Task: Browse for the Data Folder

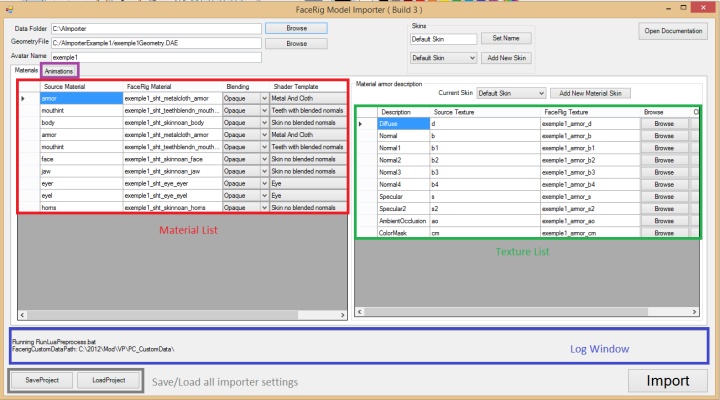Action: (296, 28)
